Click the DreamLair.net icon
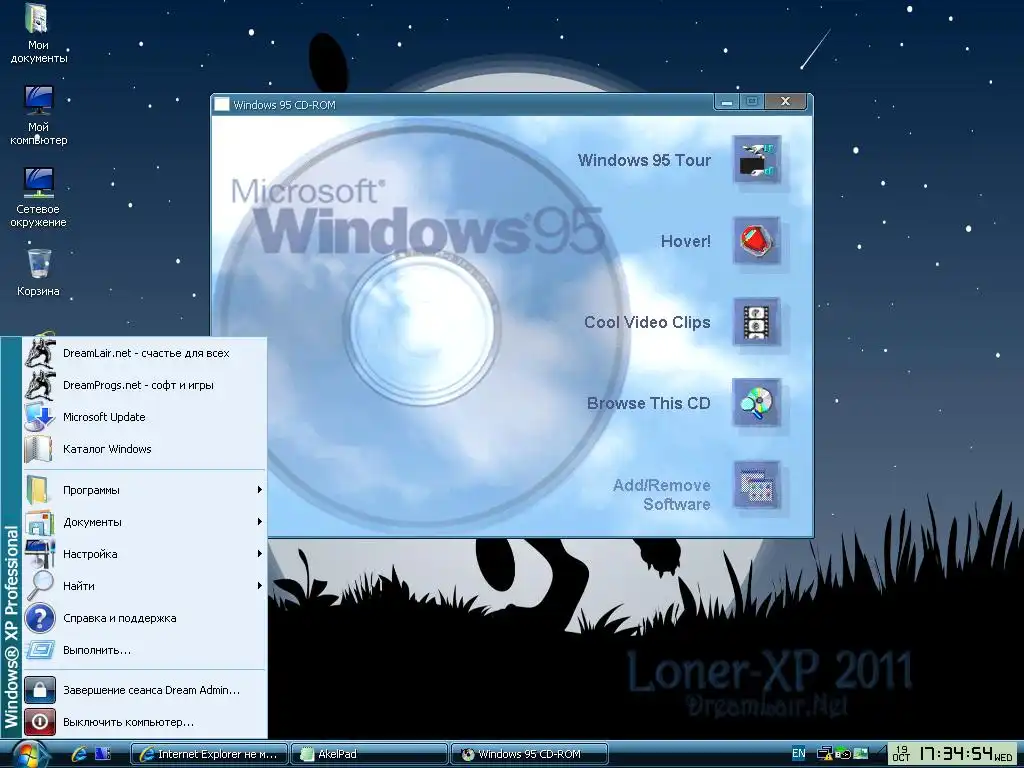The width and height of the screenshot is (1024, 768). (x=39, y=353)
